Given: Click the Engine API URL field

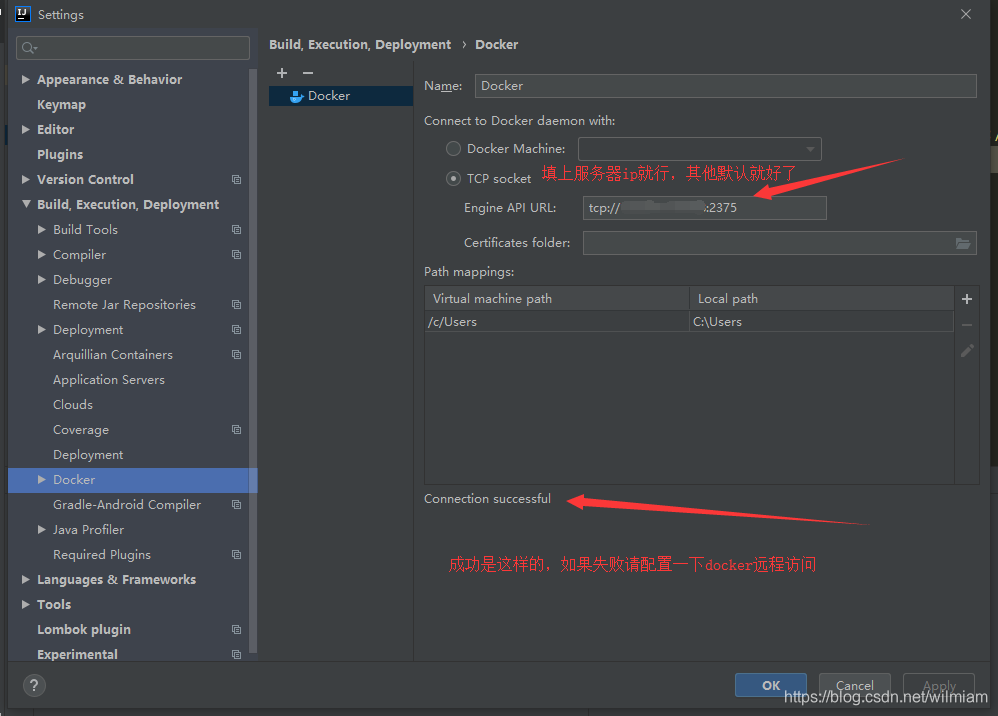Looking at the screenshot, I should point(705,208).
